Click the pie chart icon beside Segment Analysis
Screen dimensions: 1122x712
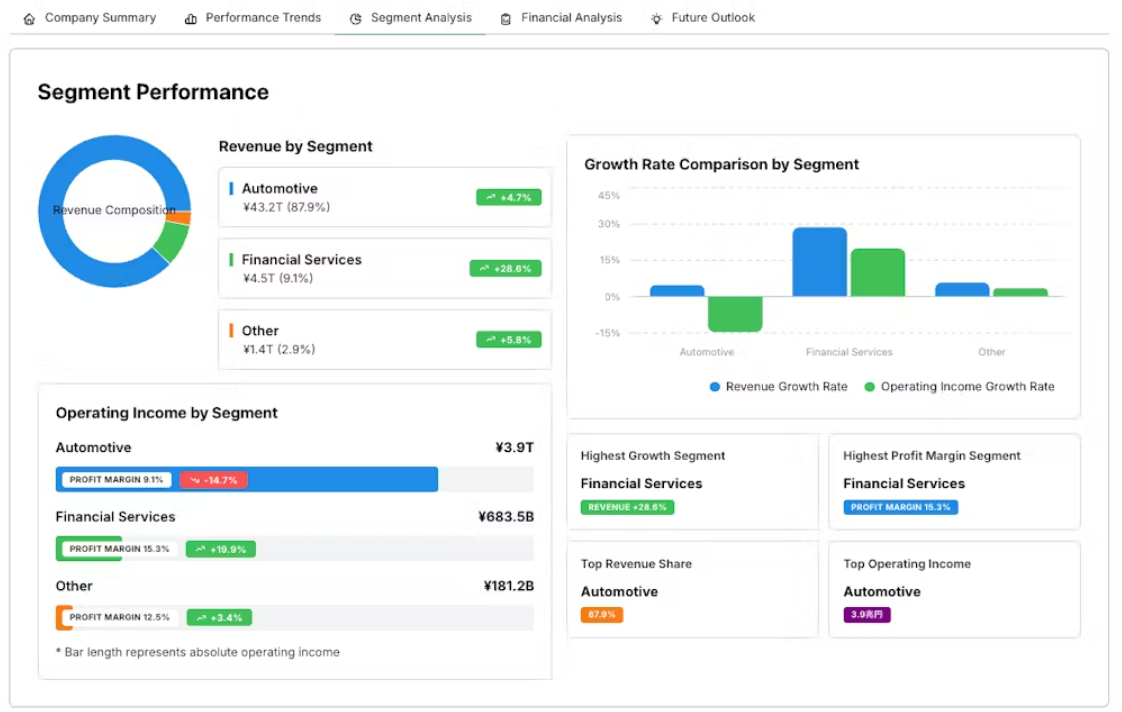[356, 19]
